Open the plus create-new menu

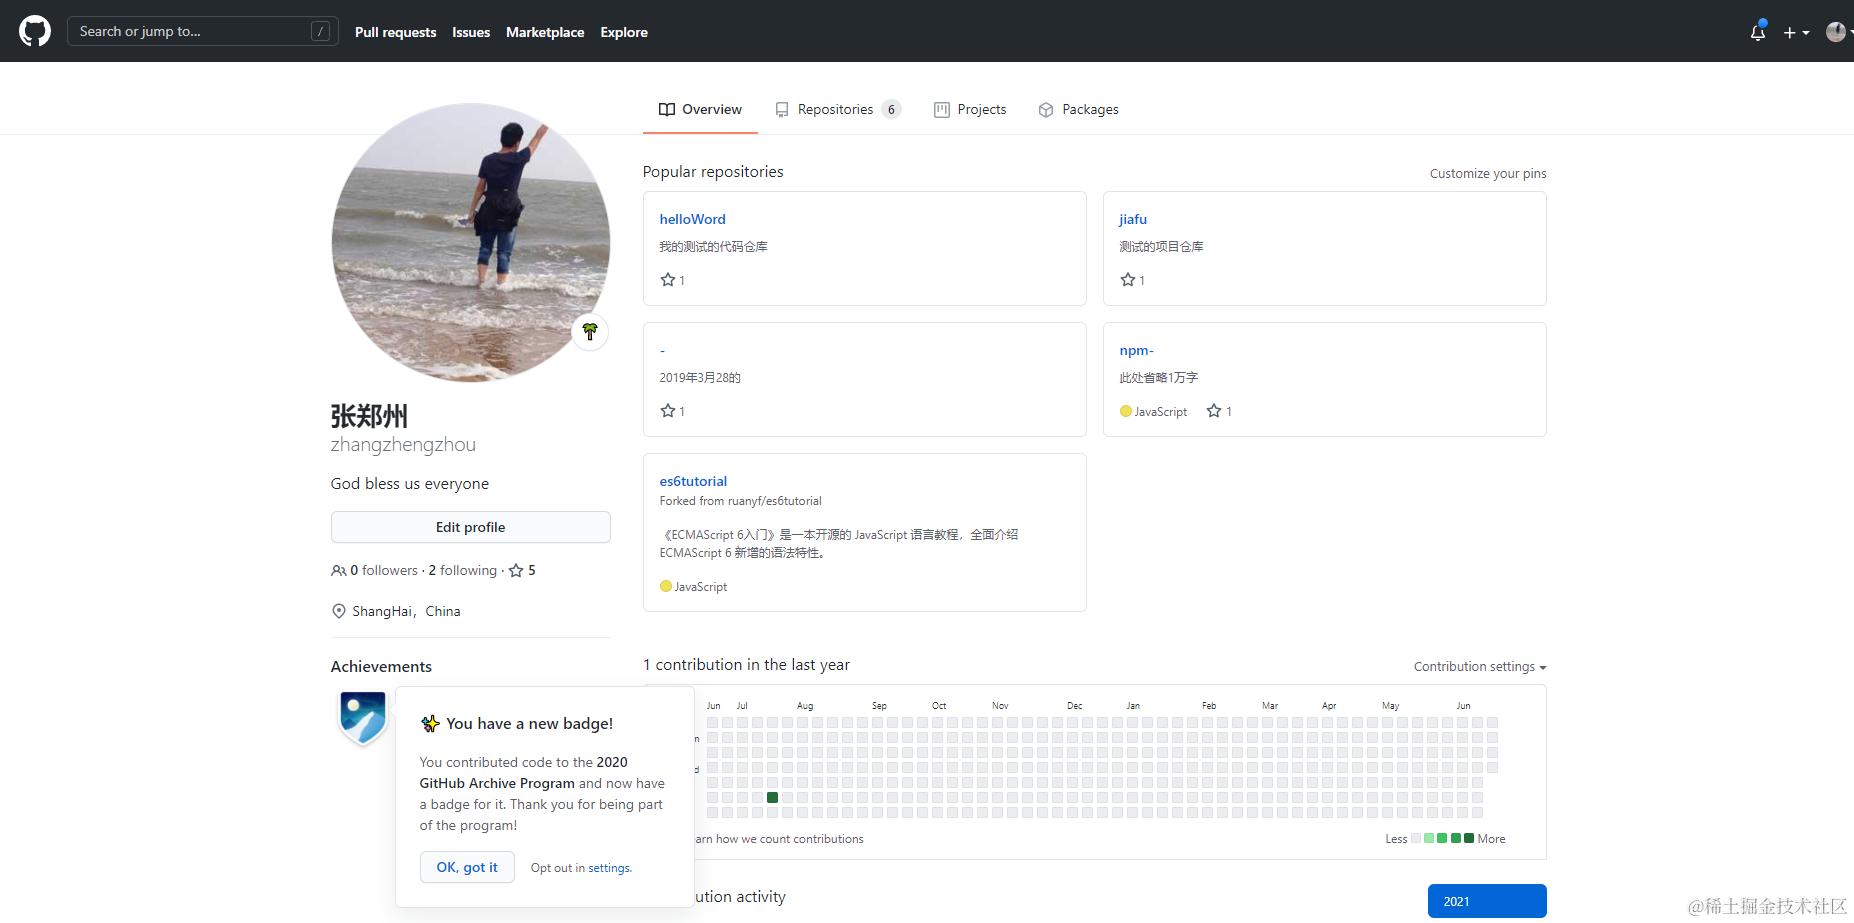click(1796, 32)
